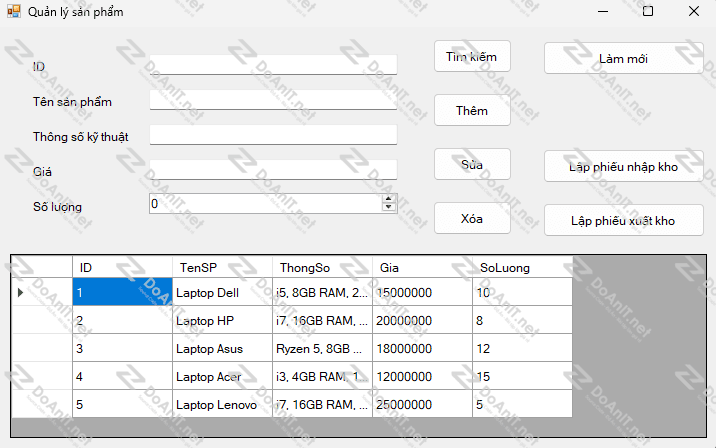Image resolution: width=716 pixels, height=448 pixels.
Task: Sort by TenSP column header
Action: click(x=221, y=267)
